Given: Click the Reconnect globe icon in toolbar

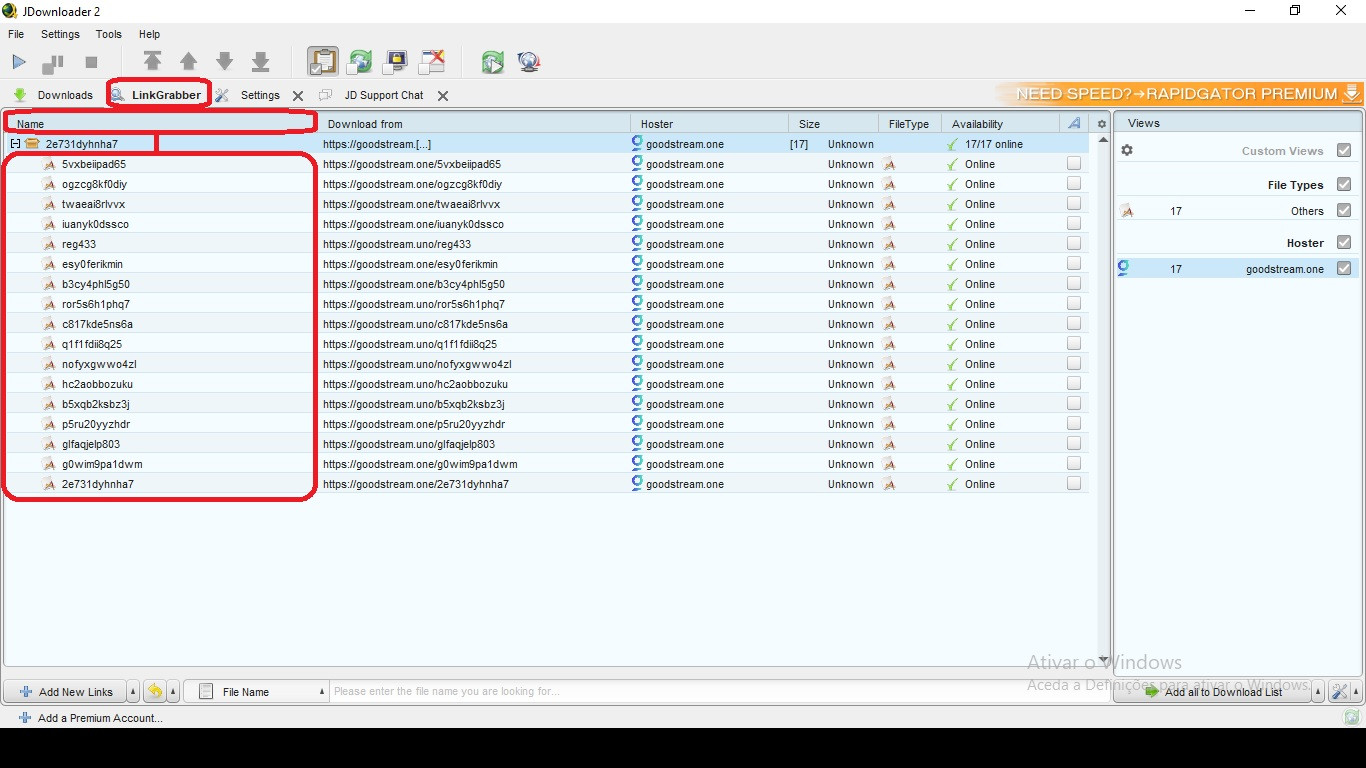Looking at the screenshot, I should 529,62.
